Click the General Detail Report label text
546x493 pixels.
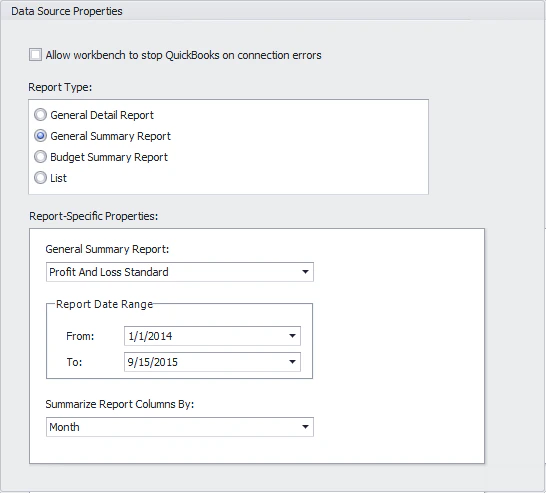click(102, 115)
